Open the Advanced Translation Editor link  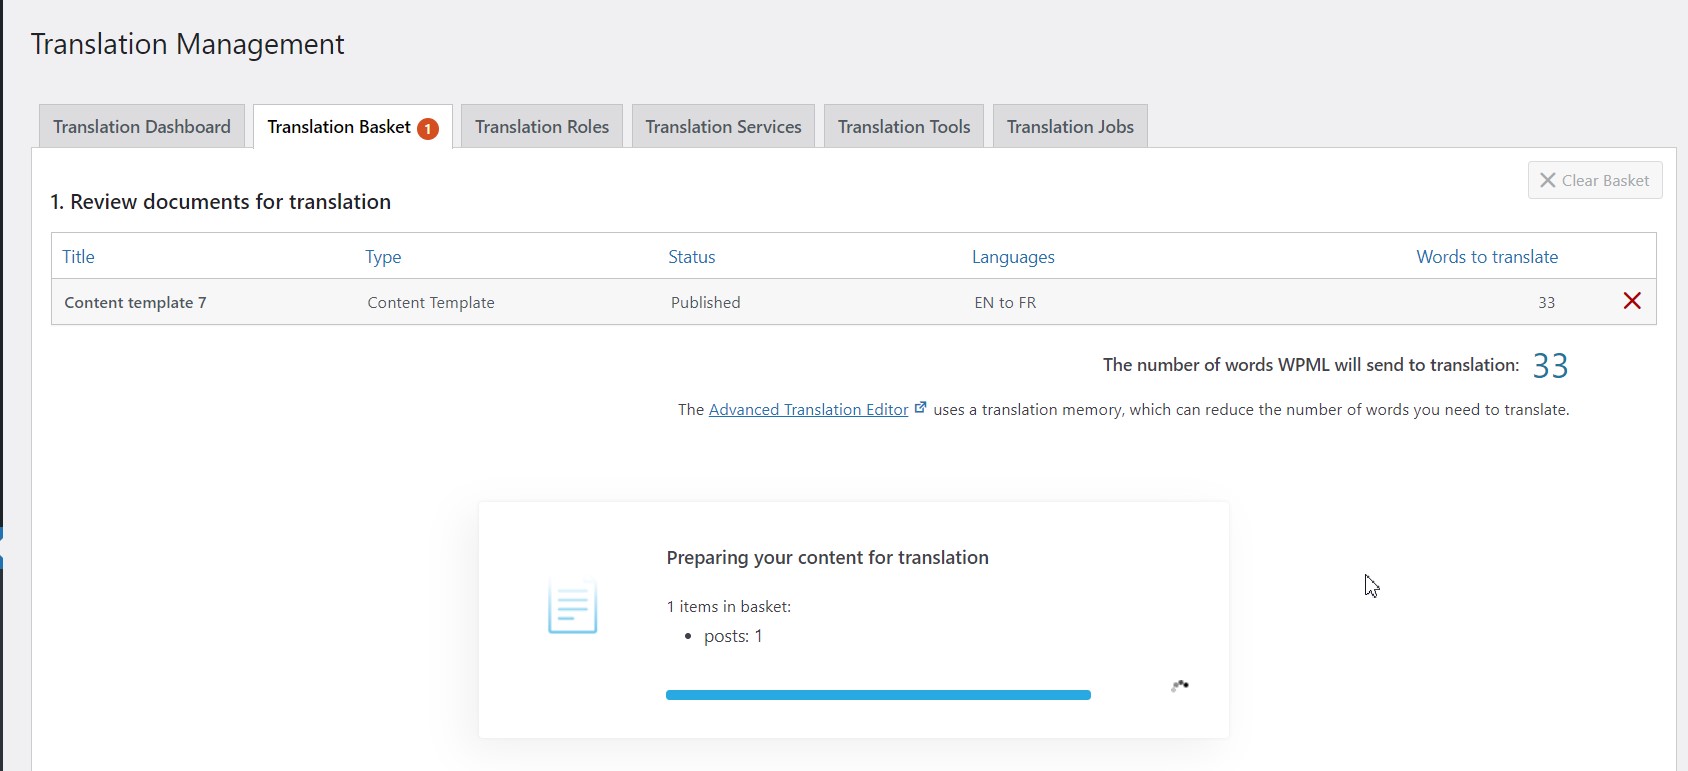808,409
